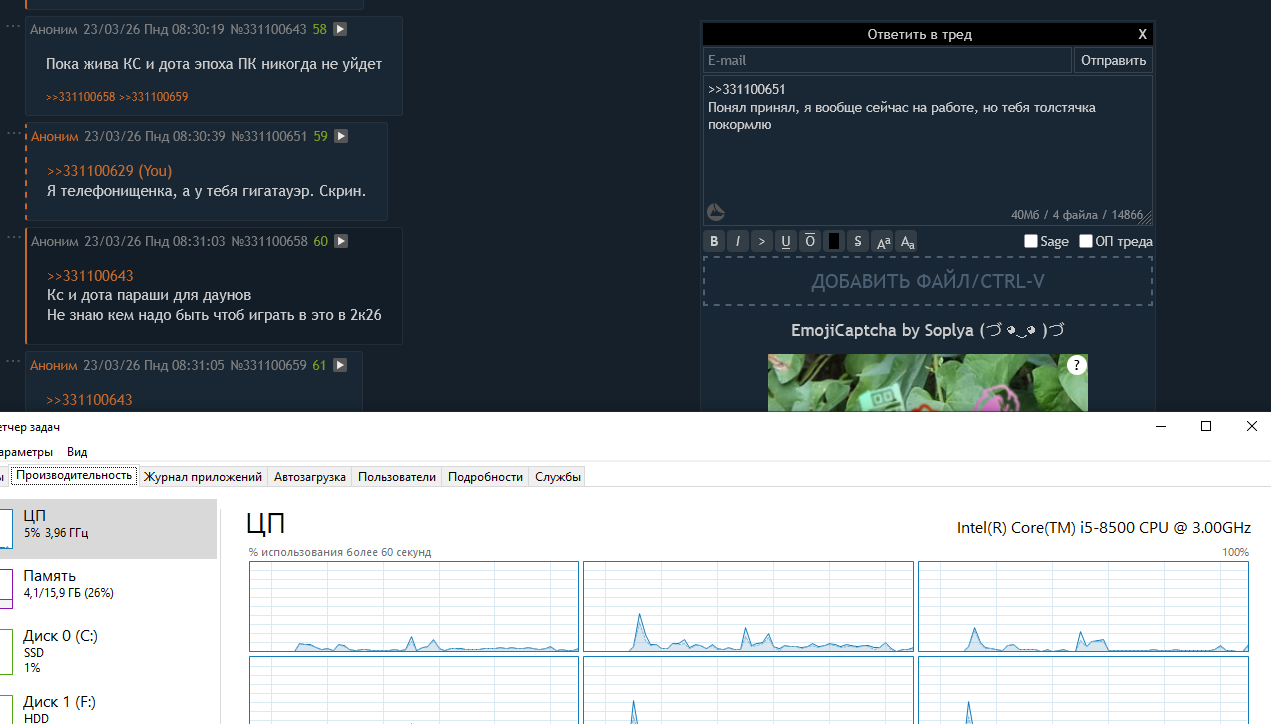1271x724 pixels.
Task: Click the 40Мб / 4 файла / 14866 counter
Action: (1076, 215)
